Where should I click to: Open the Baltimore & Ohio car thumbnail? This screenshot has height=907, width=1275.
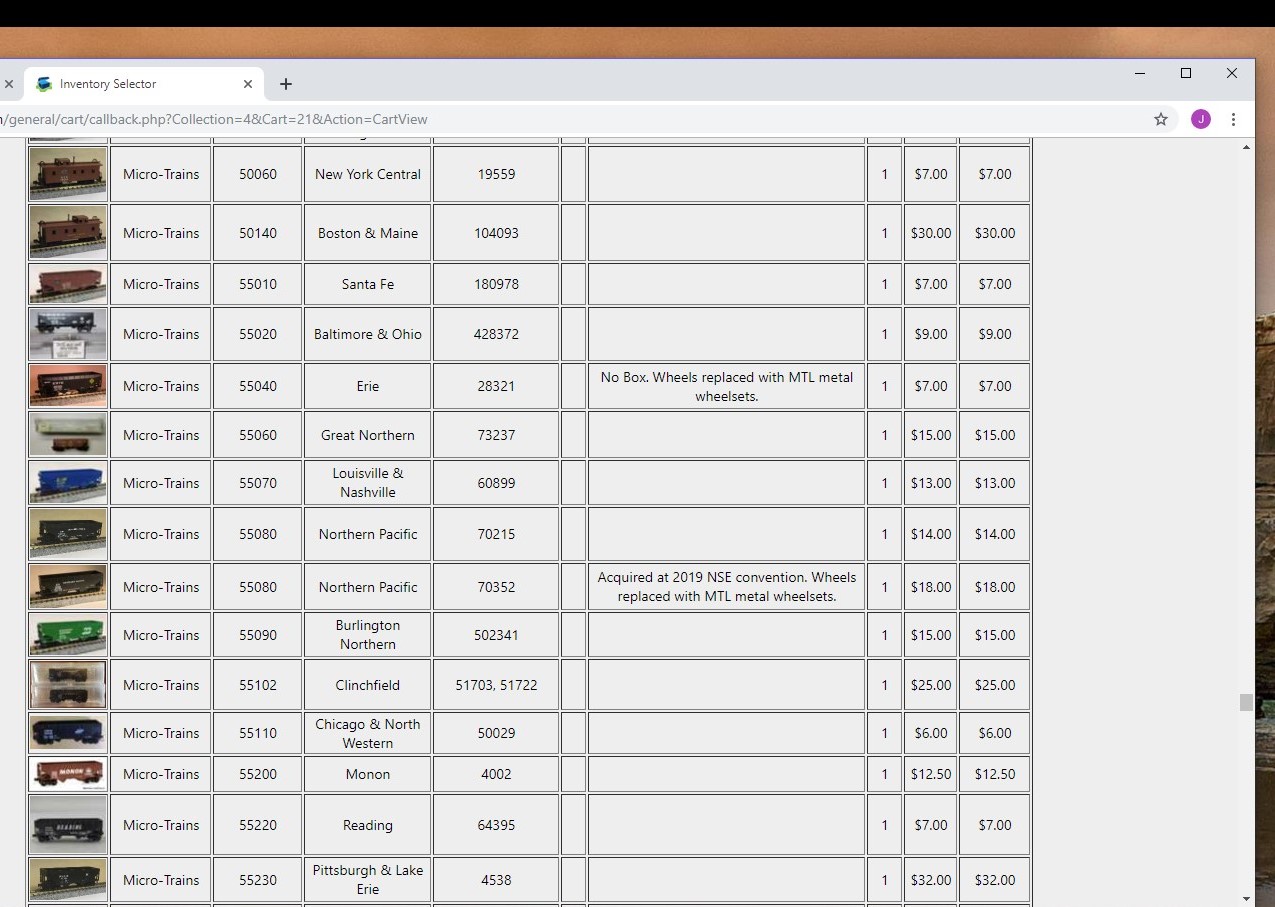pyautogui.click(x=68, y=334)
